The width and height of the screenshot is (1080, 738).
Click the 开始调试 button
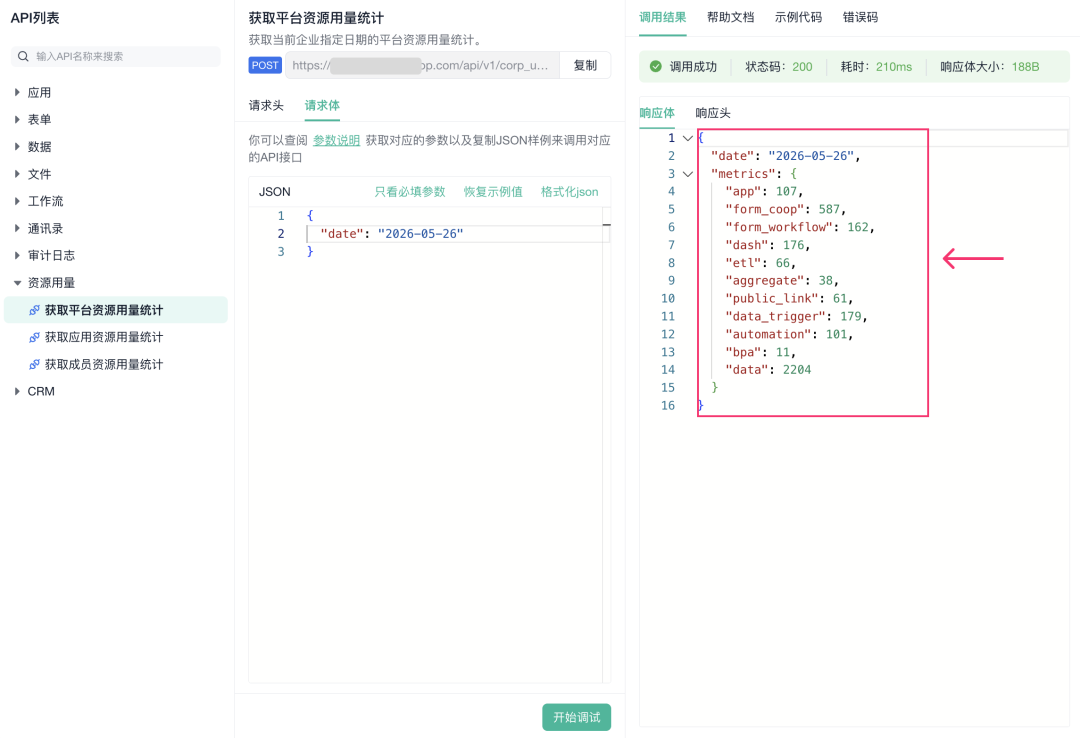577,717
